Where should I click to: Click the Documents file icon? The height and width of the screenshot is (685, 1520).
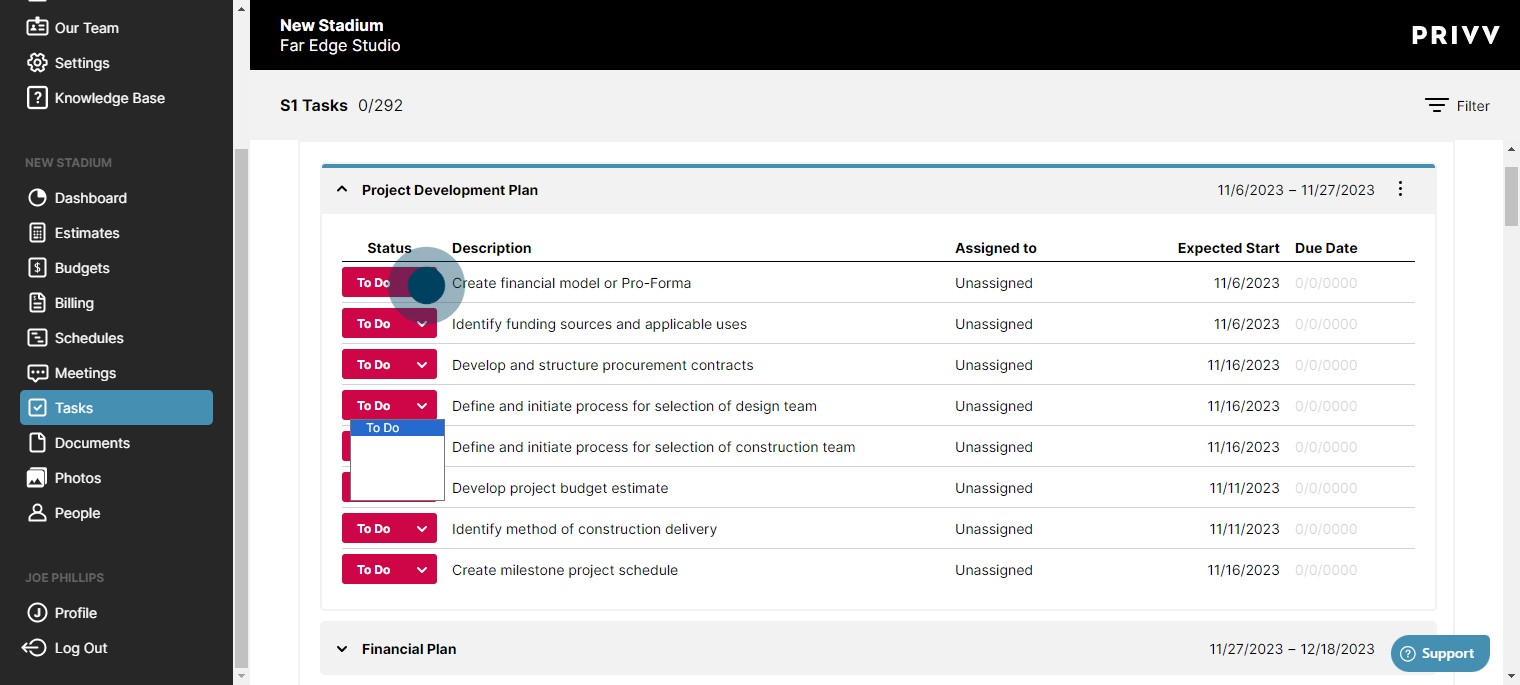pyautogui.click(x=37, y=443)
